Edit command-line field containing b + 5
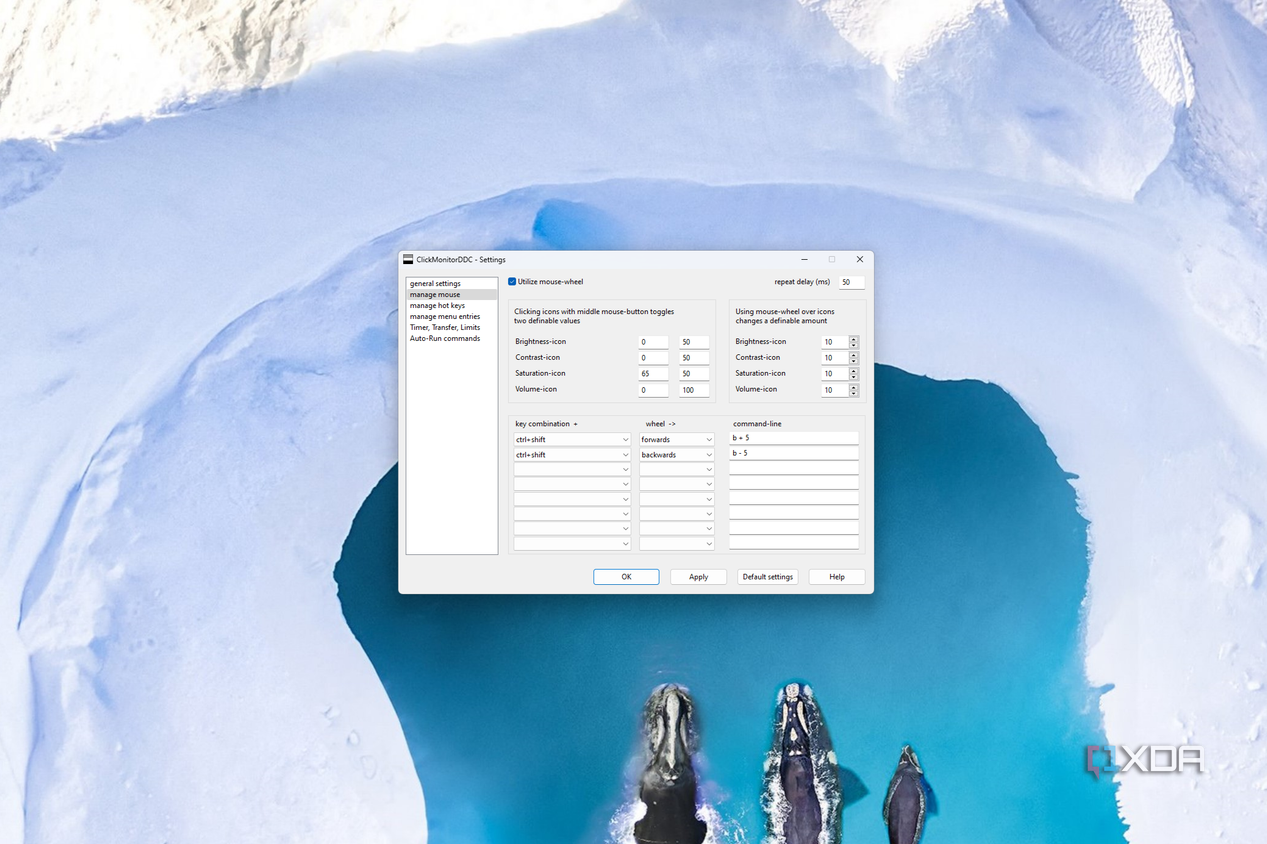1267x844 pixels. click(794, 438)
